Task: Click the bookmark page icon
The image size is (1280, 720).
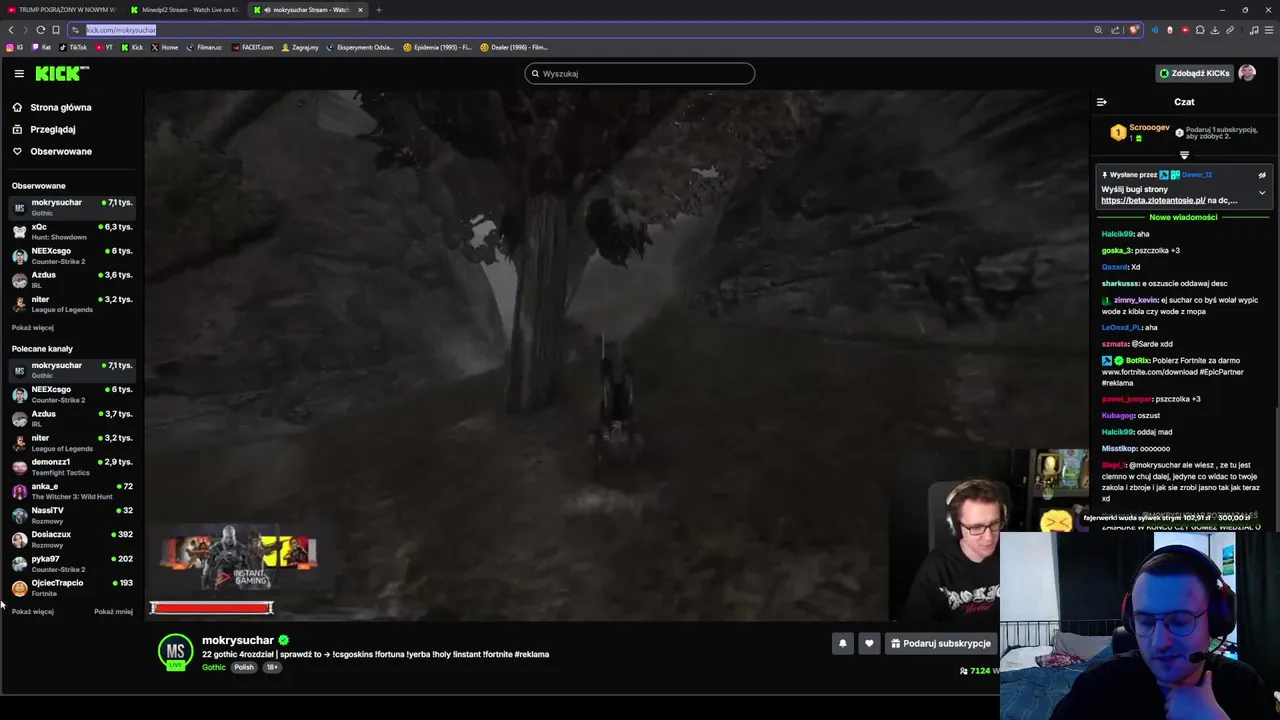Action: point(56,30)
